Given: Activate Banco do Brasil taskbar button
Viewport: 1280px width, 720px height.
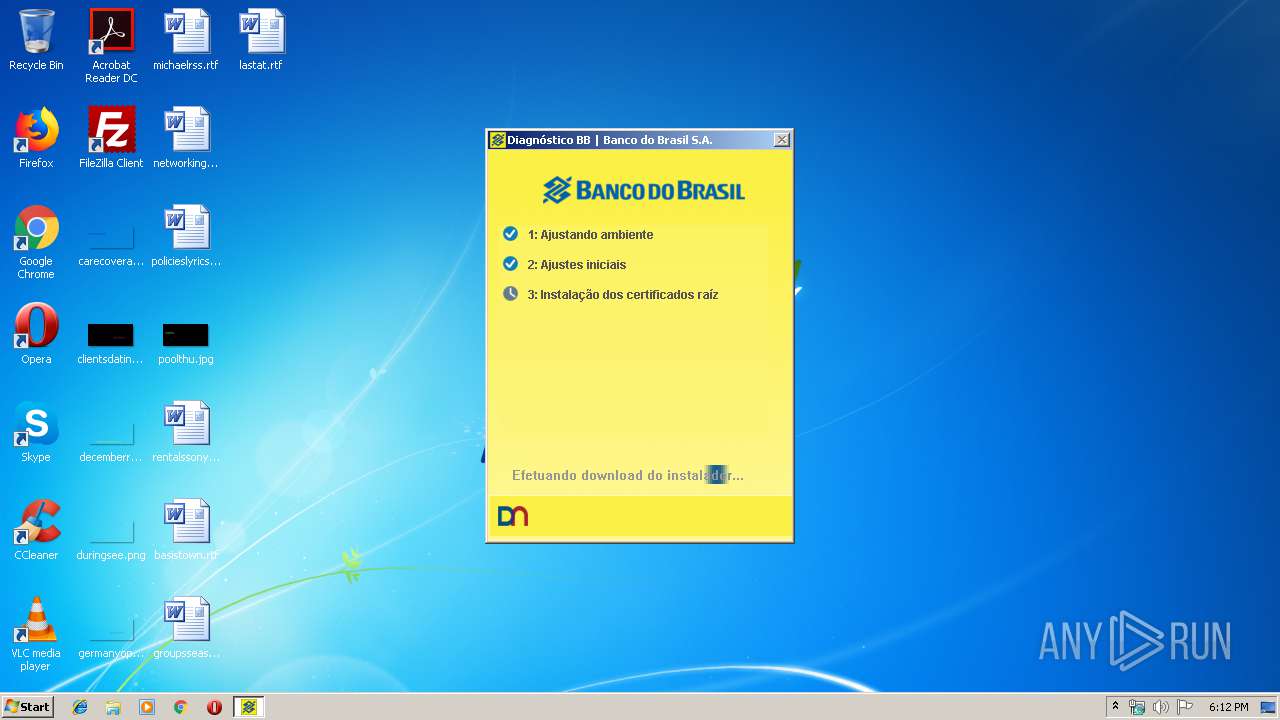Looking at the screenshot, I should [249, 707].
